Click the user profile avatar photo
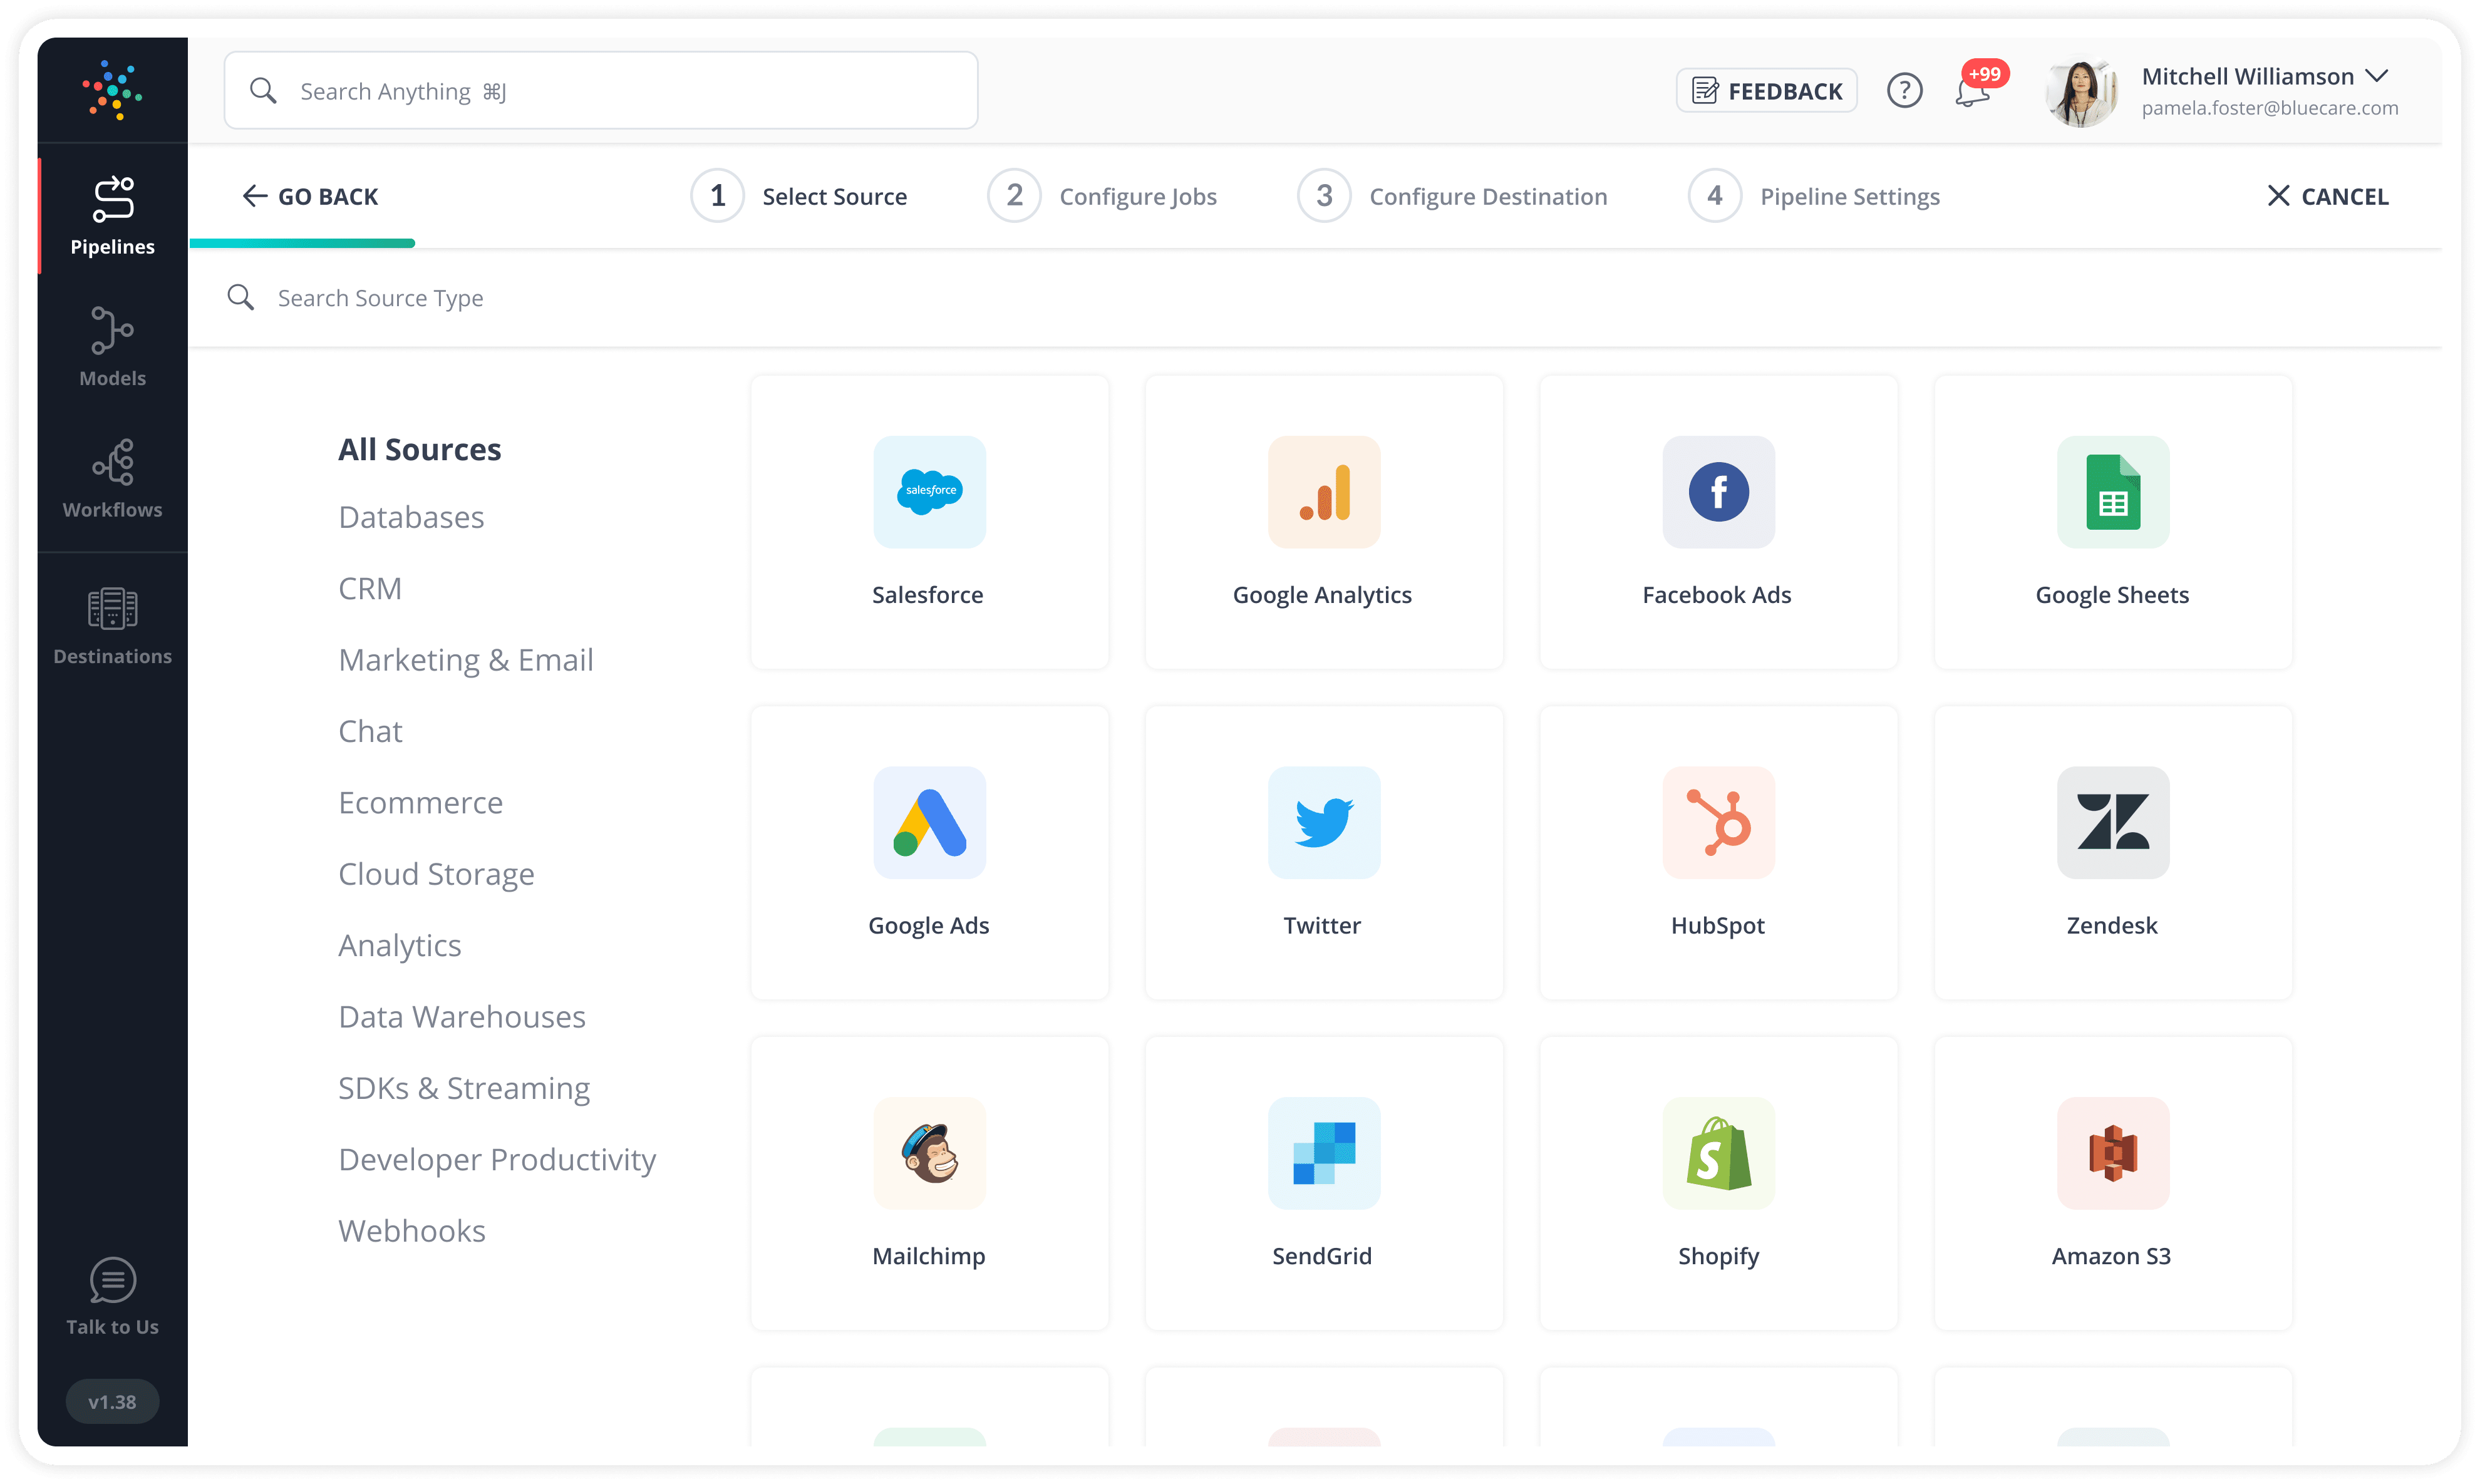 pyautogui.click(x=2082, y=91)
